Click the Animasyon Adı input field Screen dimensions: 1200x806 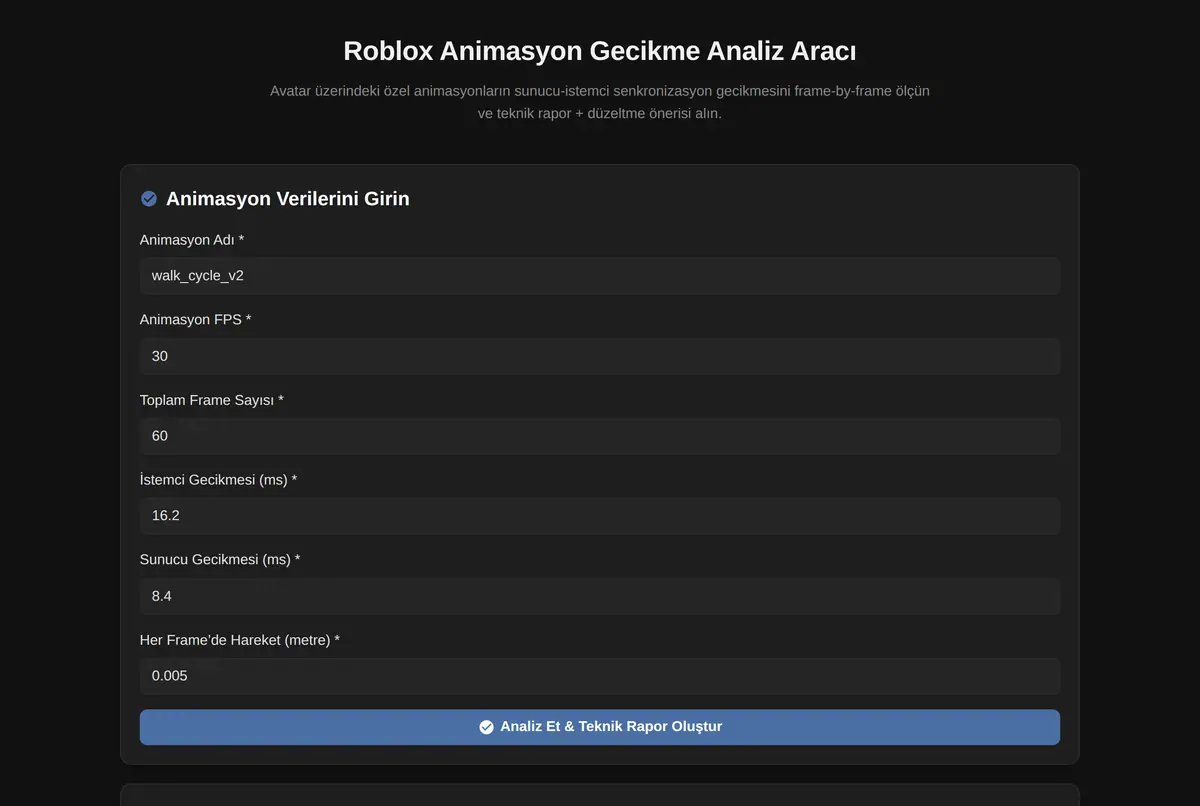pyautogui.click(x=600, y=276)
